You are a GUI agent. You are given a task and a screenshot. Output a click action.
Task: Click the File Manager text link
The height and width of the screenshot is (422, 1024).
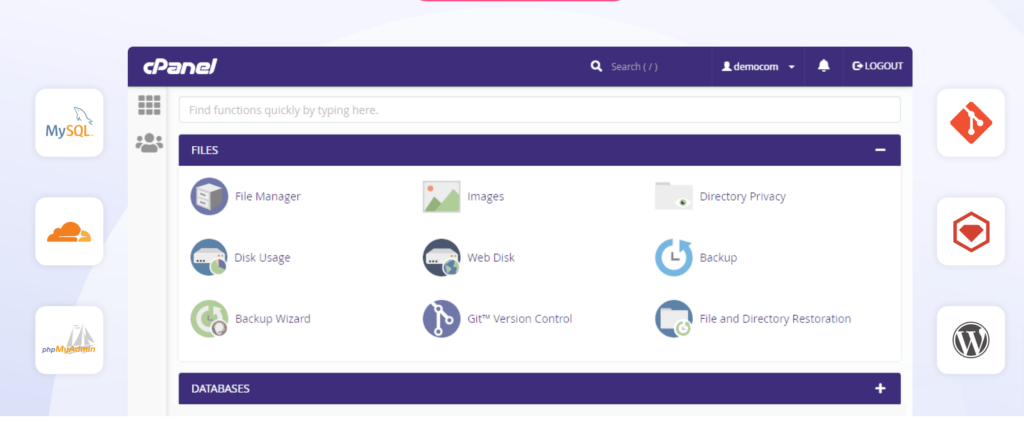click(x=267, y=196)
